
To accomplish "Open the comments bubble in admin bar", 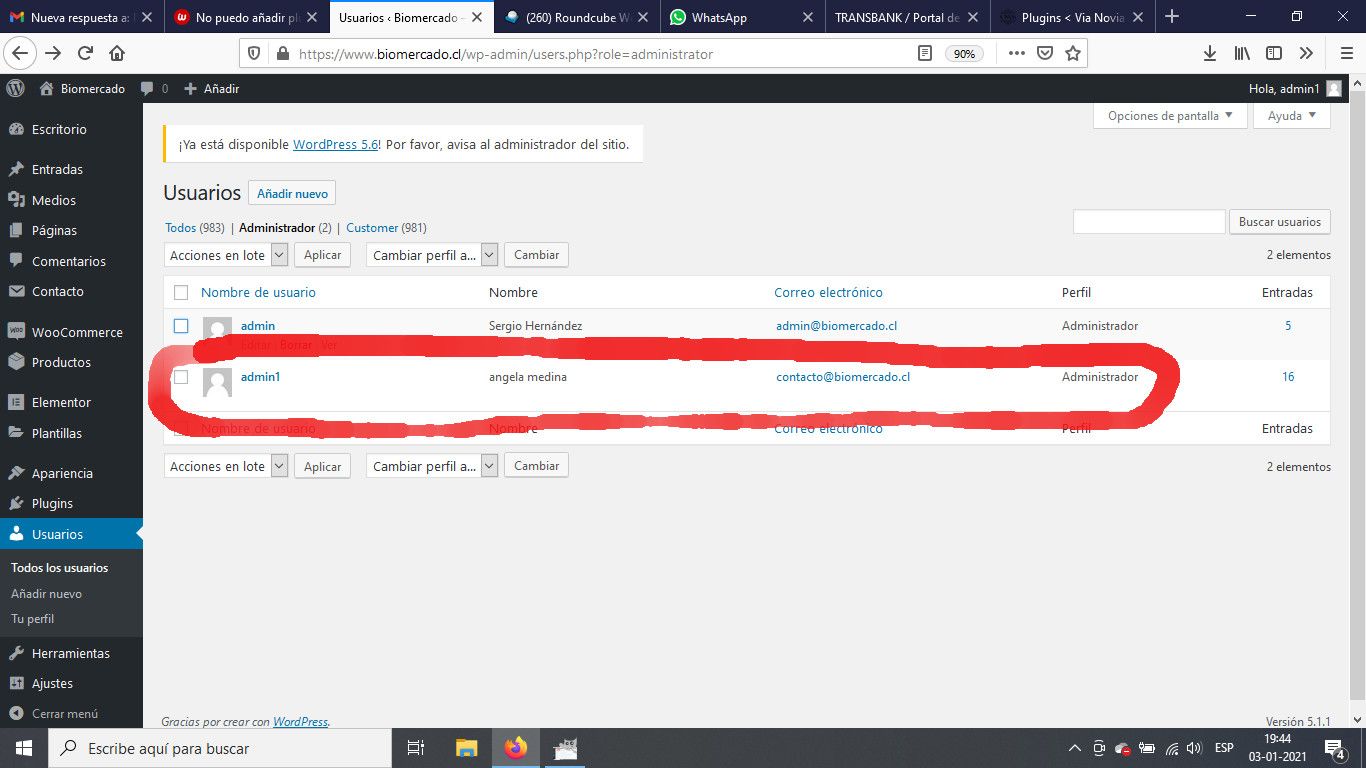I will click(147, 88).
